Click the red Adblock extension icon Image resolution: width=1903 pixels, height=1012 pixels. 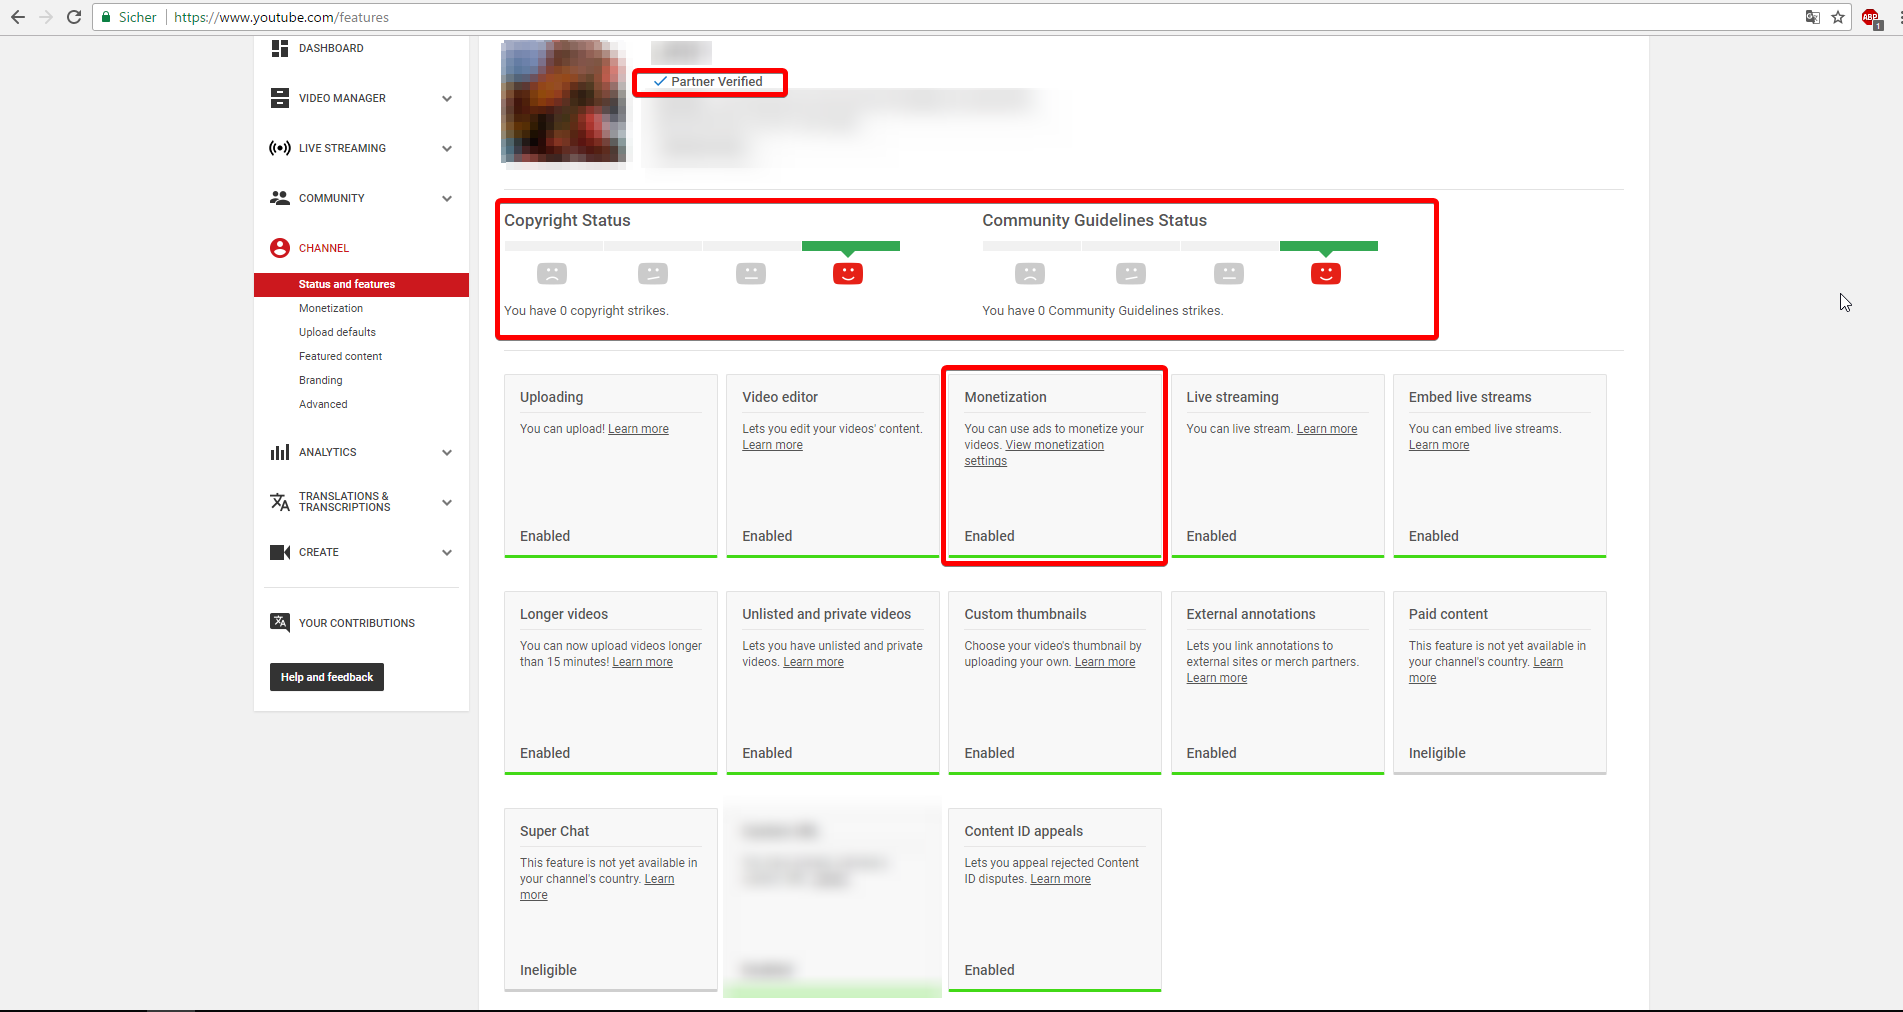pos(1870,17)
